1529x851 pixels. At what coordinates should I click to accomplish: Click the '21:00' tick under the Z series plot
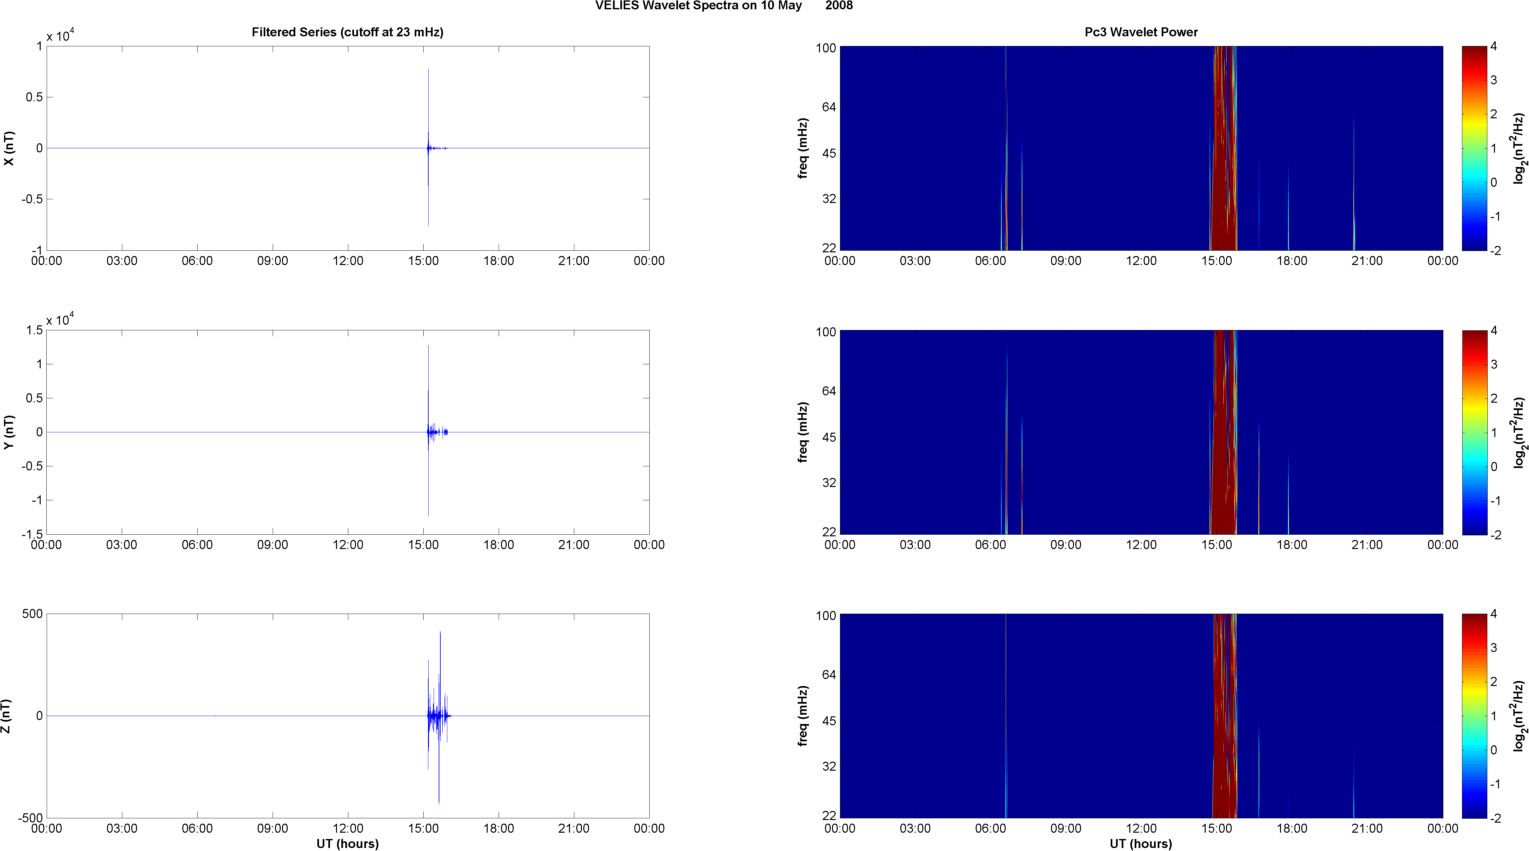574,828
